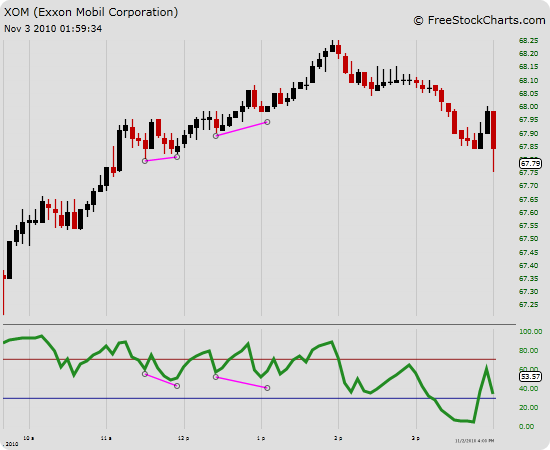Click the 67.90 price axis label
Image resolution: width=550 pixels, height=450 pixels.
(x=528, y=134)
